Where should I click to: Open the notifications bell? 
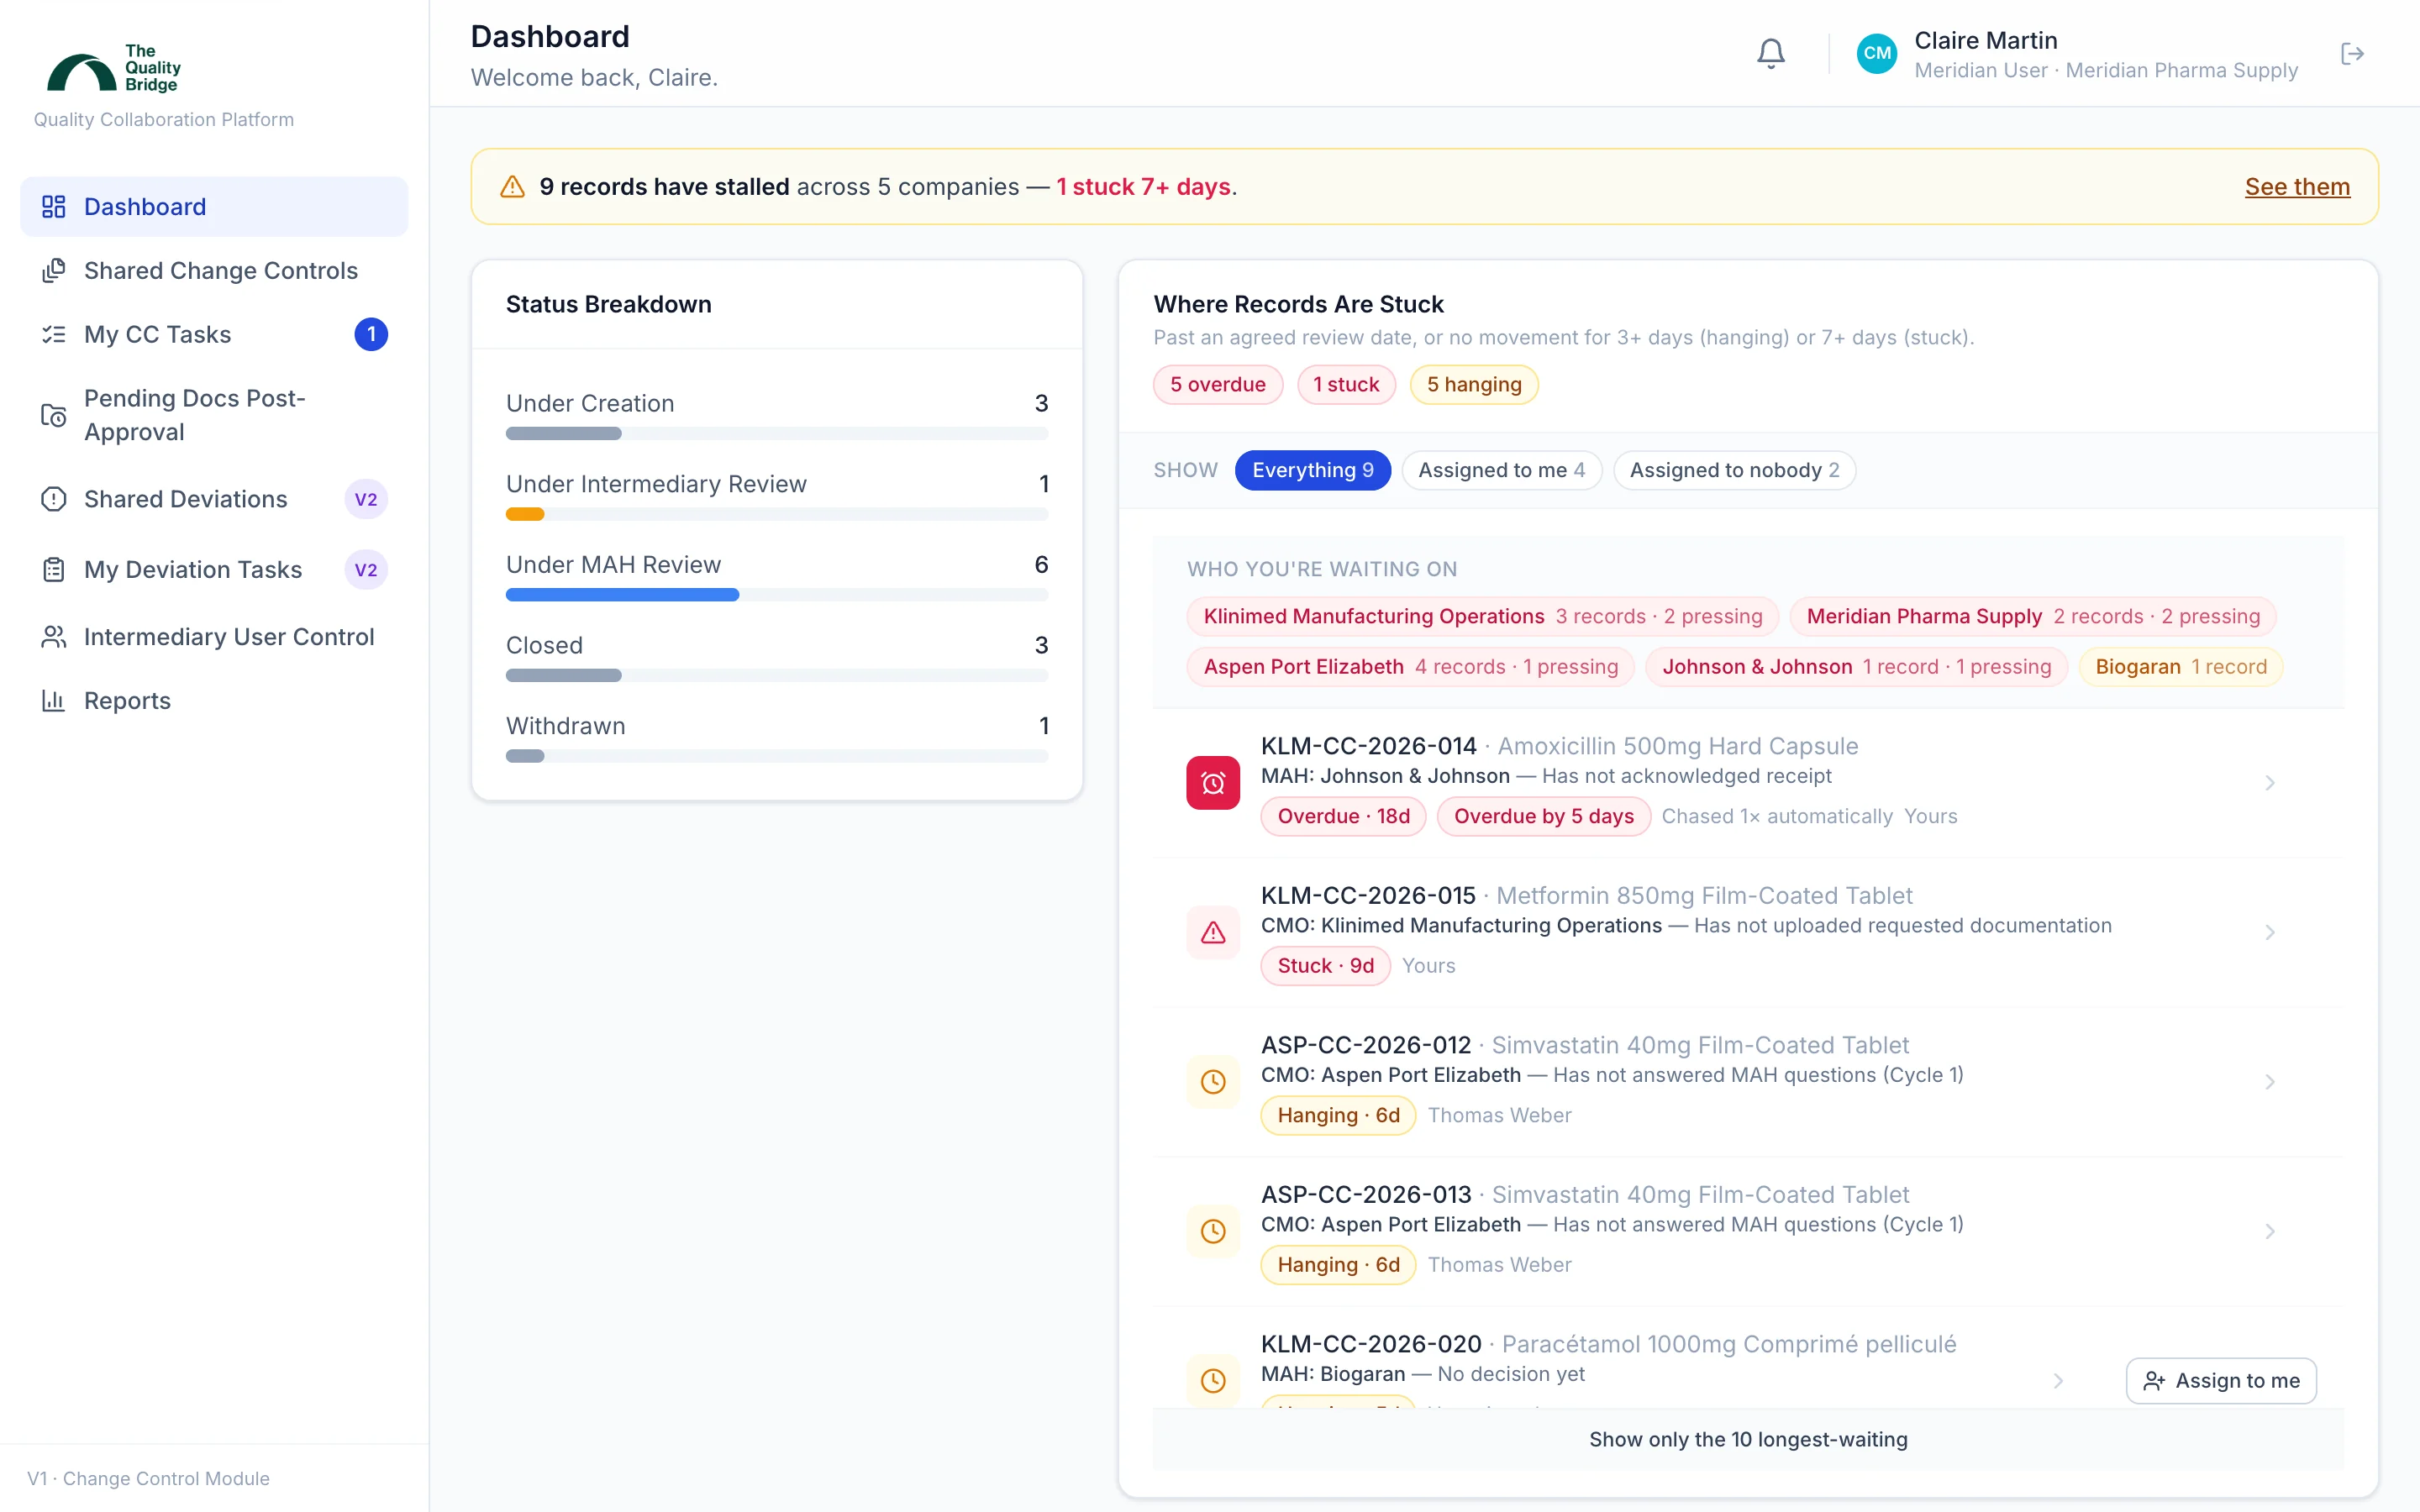click(x=1771, y=53)
